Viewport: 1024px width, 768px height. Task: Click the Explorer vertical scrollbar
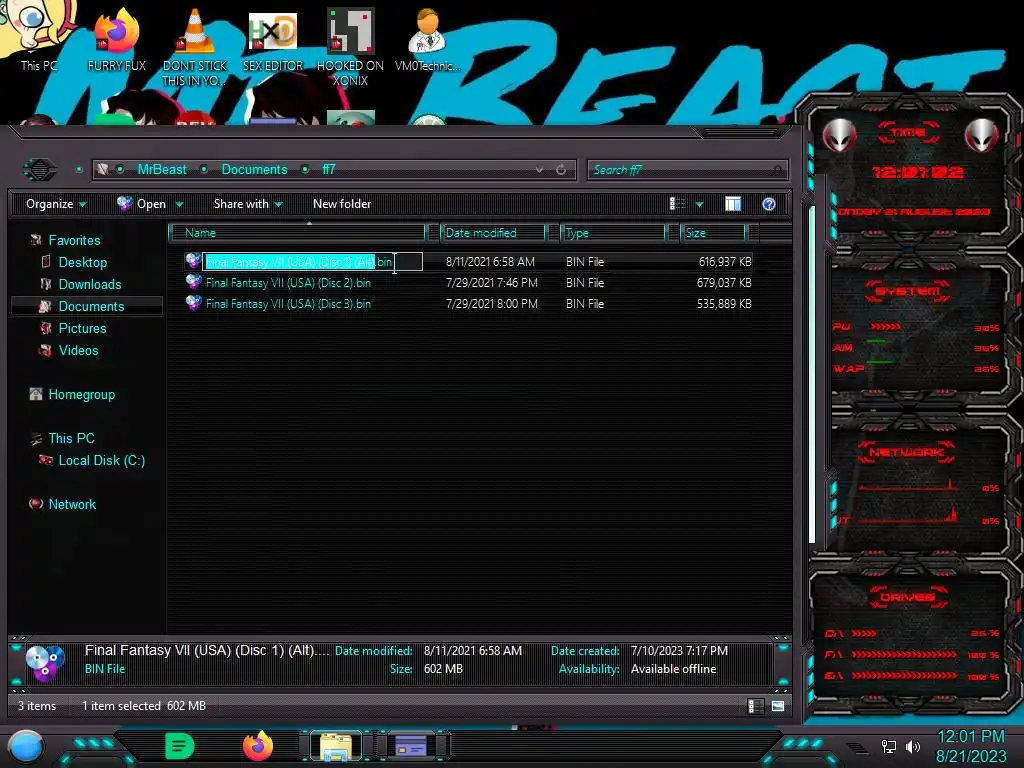[812, 374]
